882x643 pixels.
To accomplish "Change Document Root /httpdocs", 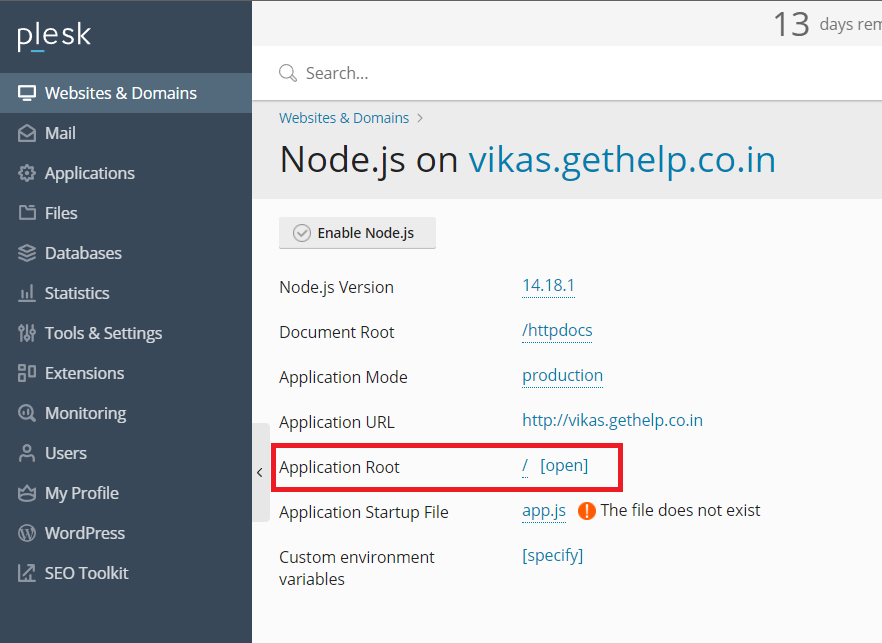I will click(x=557, y=331).
